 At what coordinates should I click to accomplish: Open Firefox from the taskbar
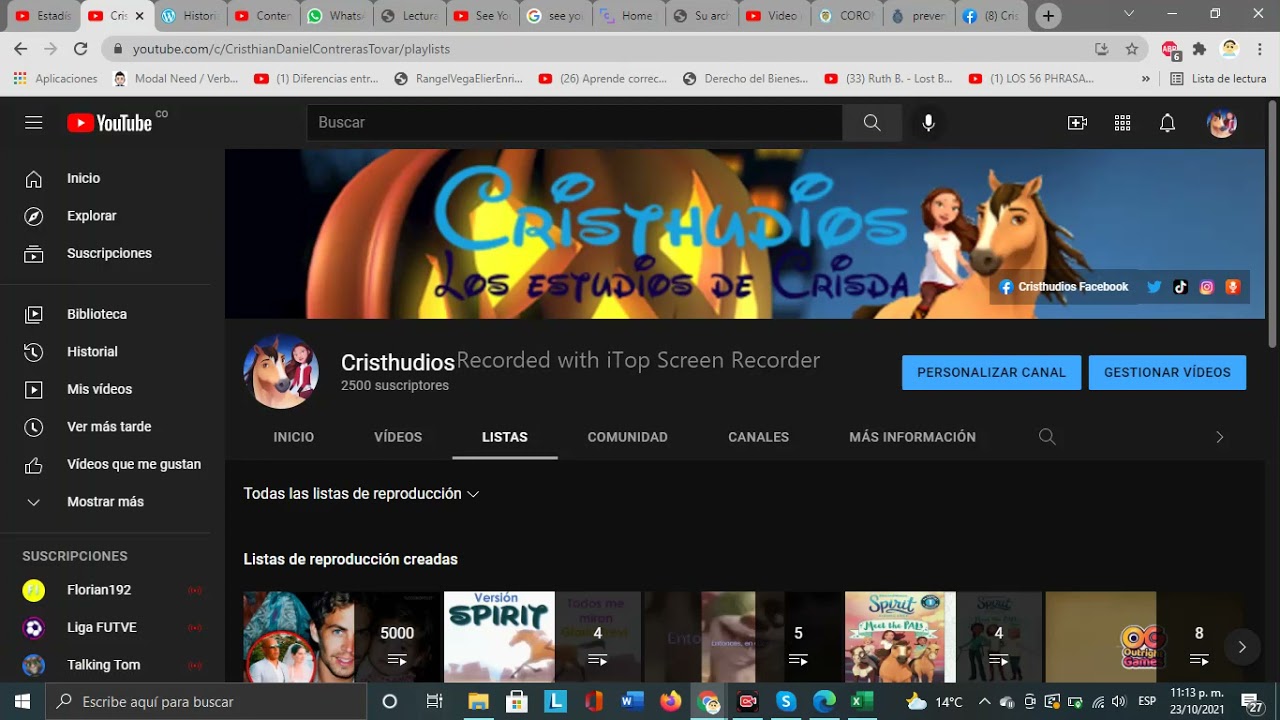(670, 702)
